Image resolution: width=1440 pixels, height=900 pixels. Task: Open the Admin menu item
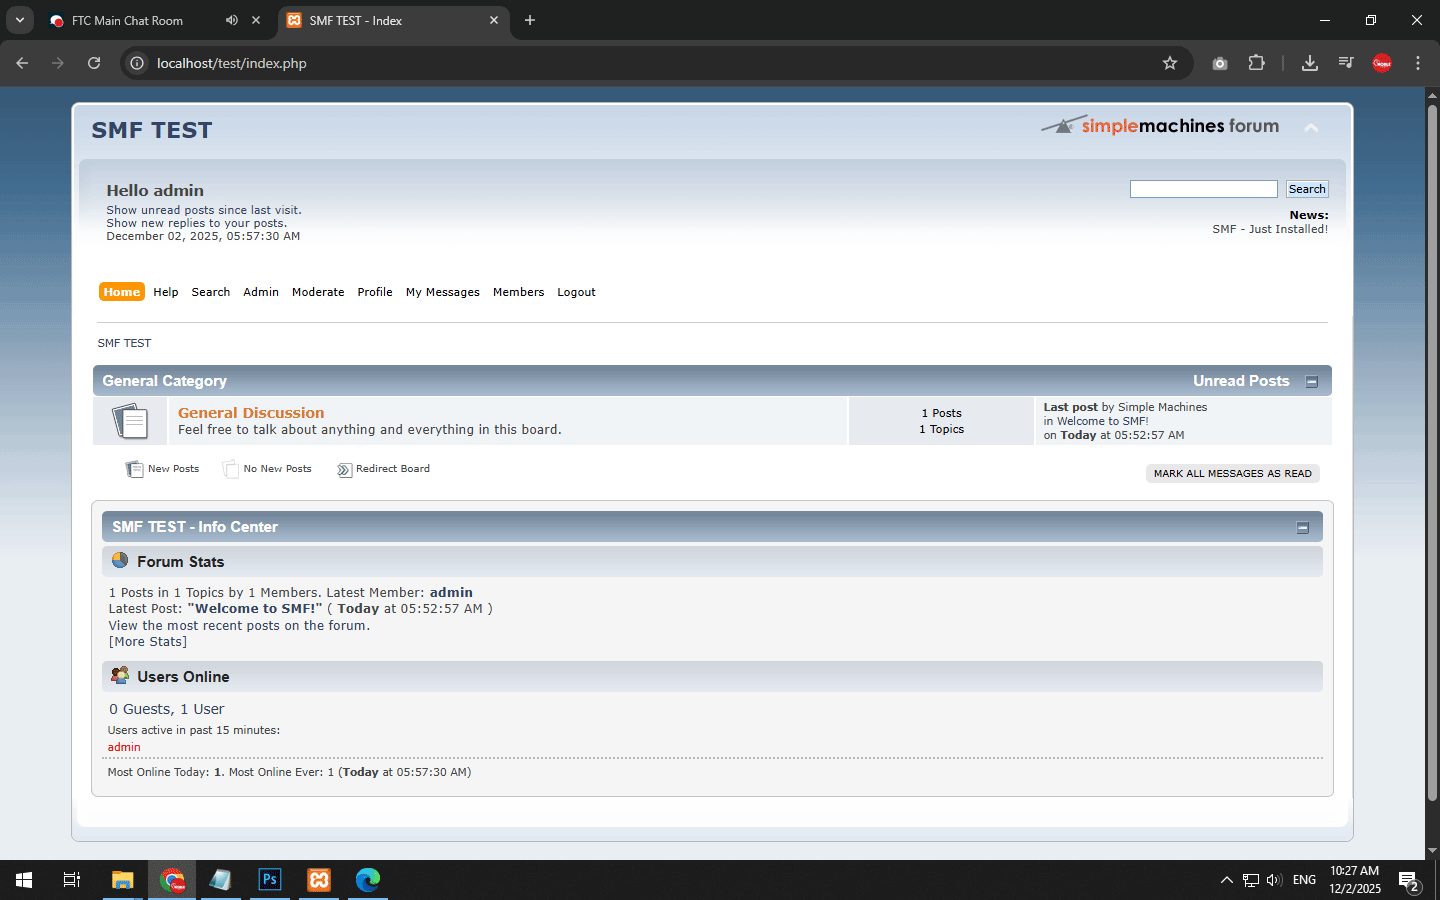point(261,292)
